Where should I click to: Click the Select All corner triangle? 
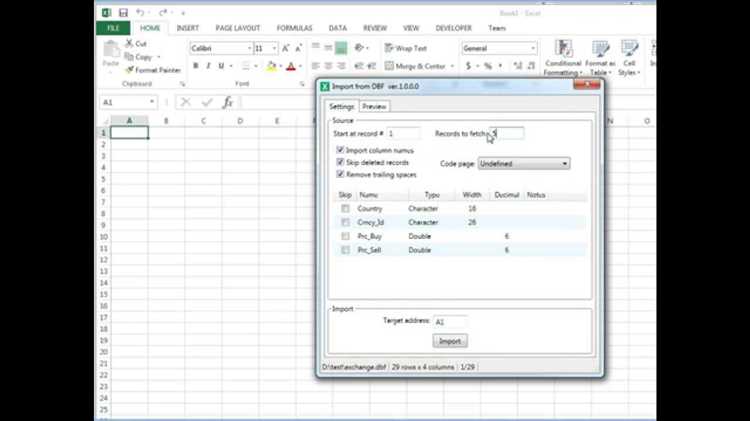point(105,121)
